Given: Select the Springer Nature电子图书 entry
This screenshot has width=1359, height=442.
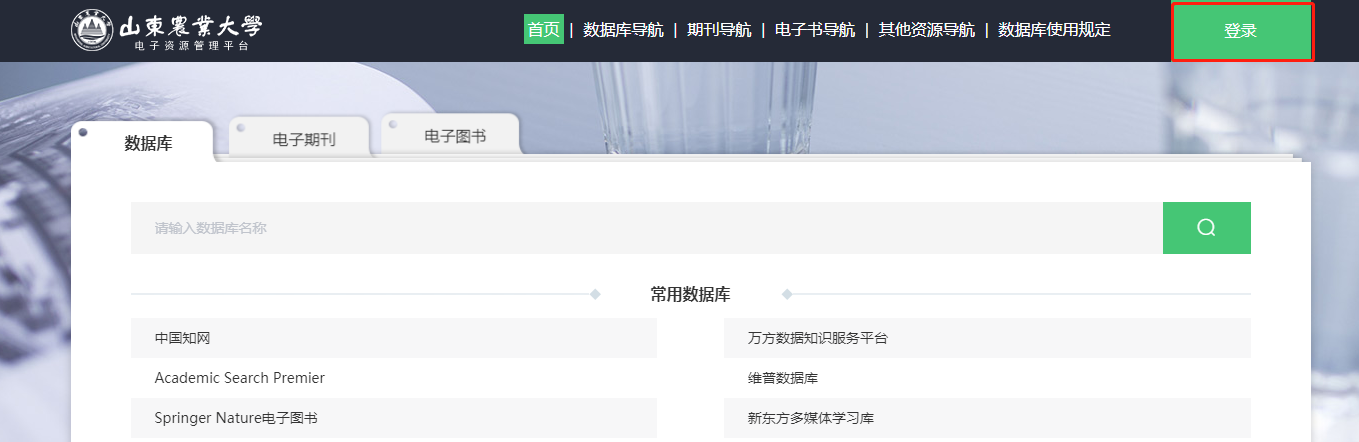Looking at the screenshot, I should point(236,418).
